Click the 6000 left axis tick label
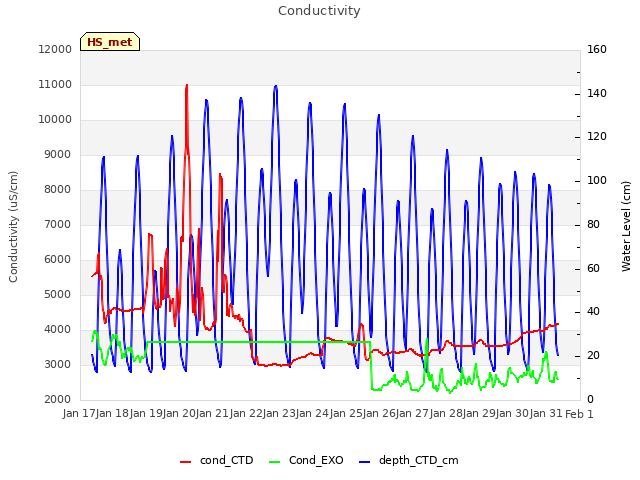Viewport: 640px width, 480px height. pos(58,260)
